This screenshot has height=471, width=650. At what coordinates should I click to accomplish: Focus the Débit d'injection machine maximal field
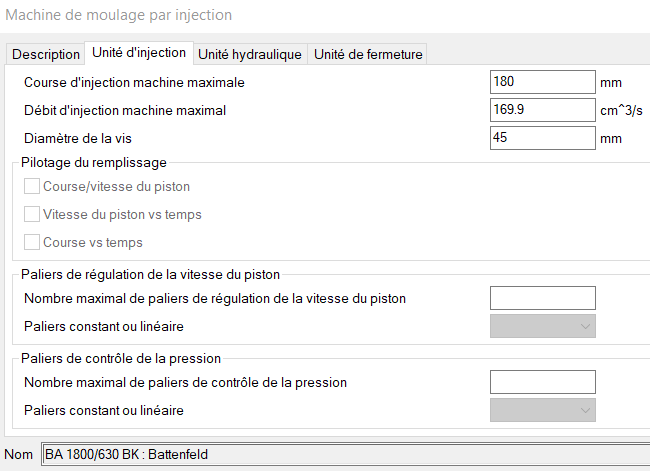(543, 110)
